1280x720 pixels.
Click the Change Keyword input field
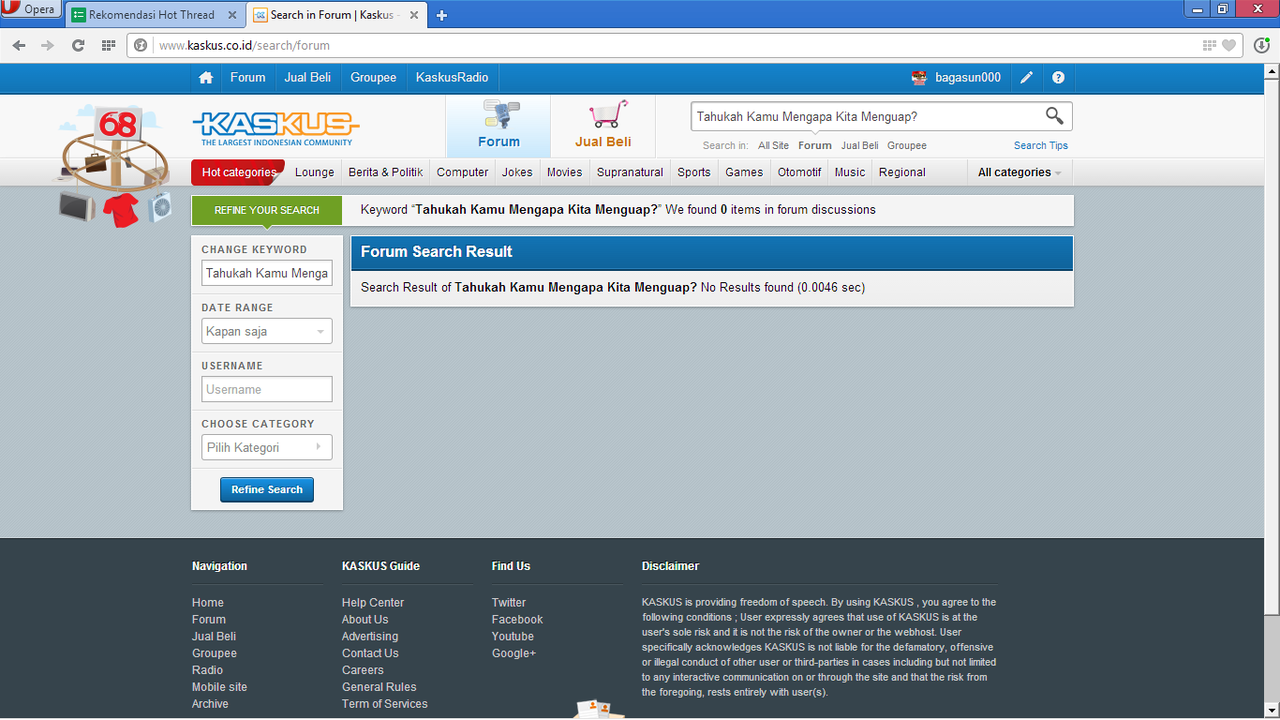266,273
